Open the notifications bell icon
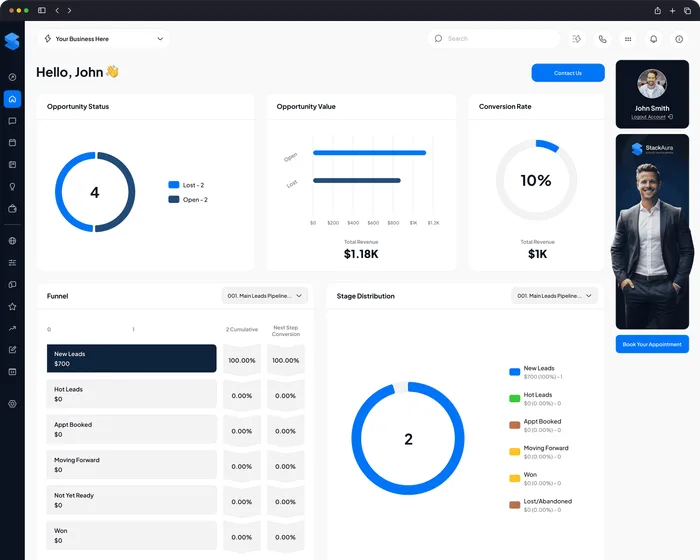 [654, 39]
